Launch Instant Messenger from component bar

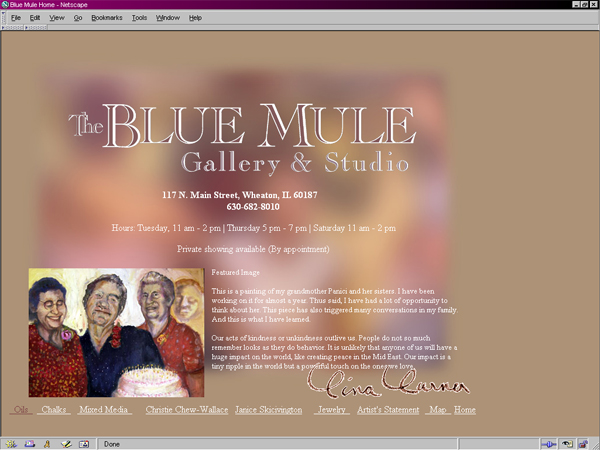pyautogui.click(x=47, y=444)
